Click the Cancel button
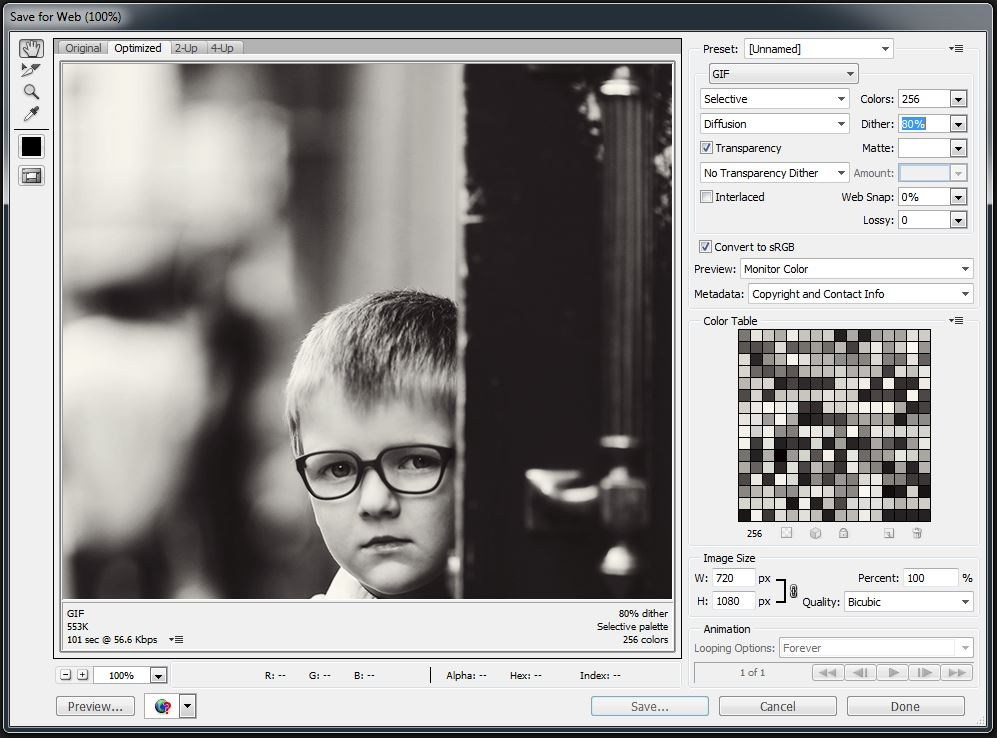The image size is (997, 738). point(777,706)
